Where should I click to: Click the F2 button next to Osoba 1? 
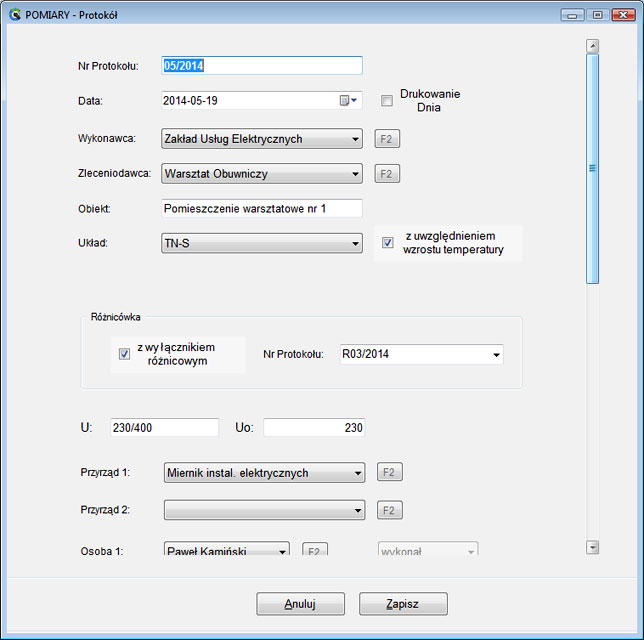315,549
